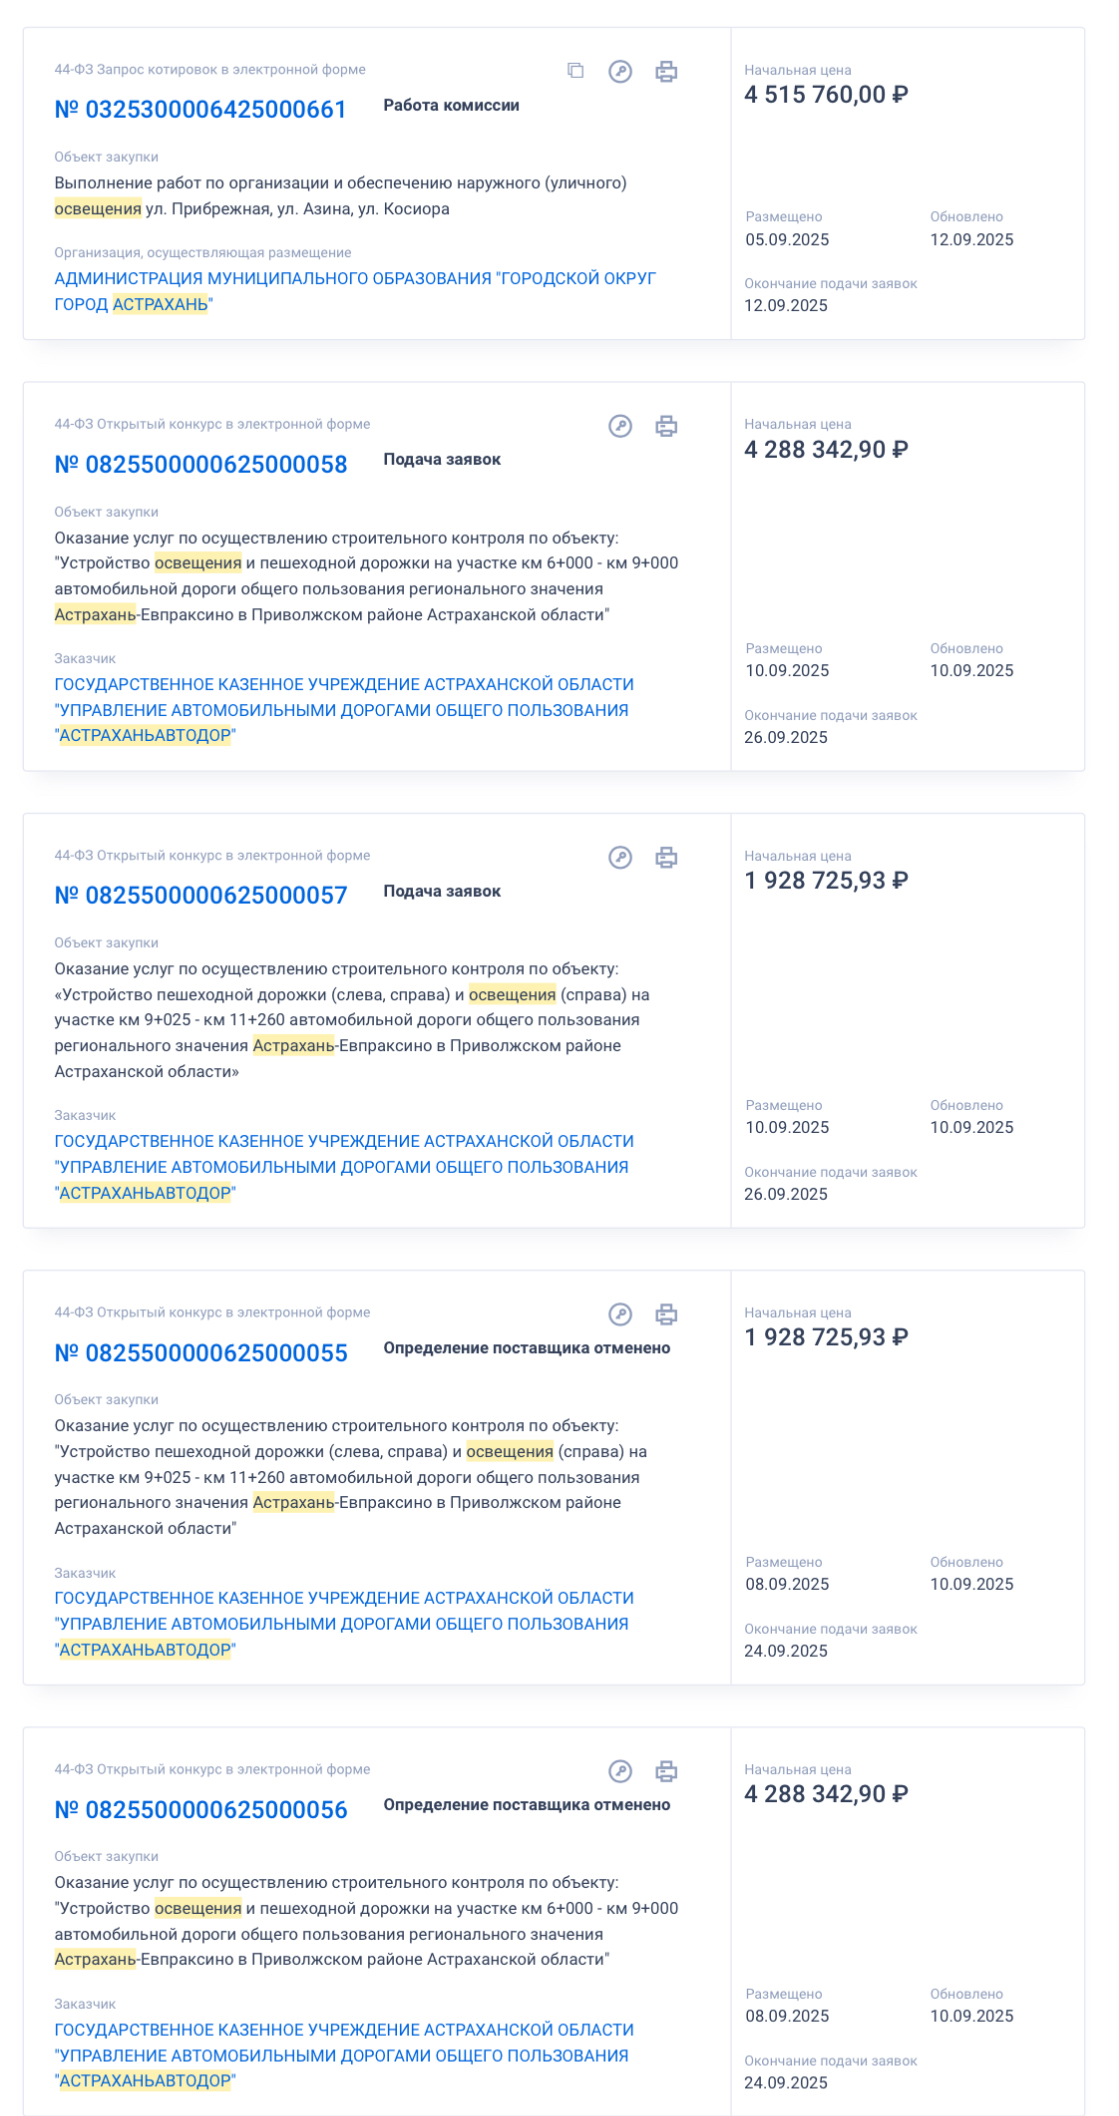Viewport: 1119px width, 2116px height.
Task: Open tender № 0825500000625000058
Action: (x=200, y=465)
